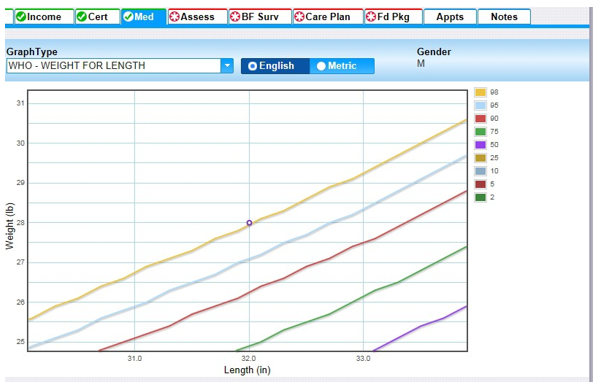Click the 50th percentile purple legend swatch
The height and width of the screenshot is (383, 601).
(x=480, y=145)
